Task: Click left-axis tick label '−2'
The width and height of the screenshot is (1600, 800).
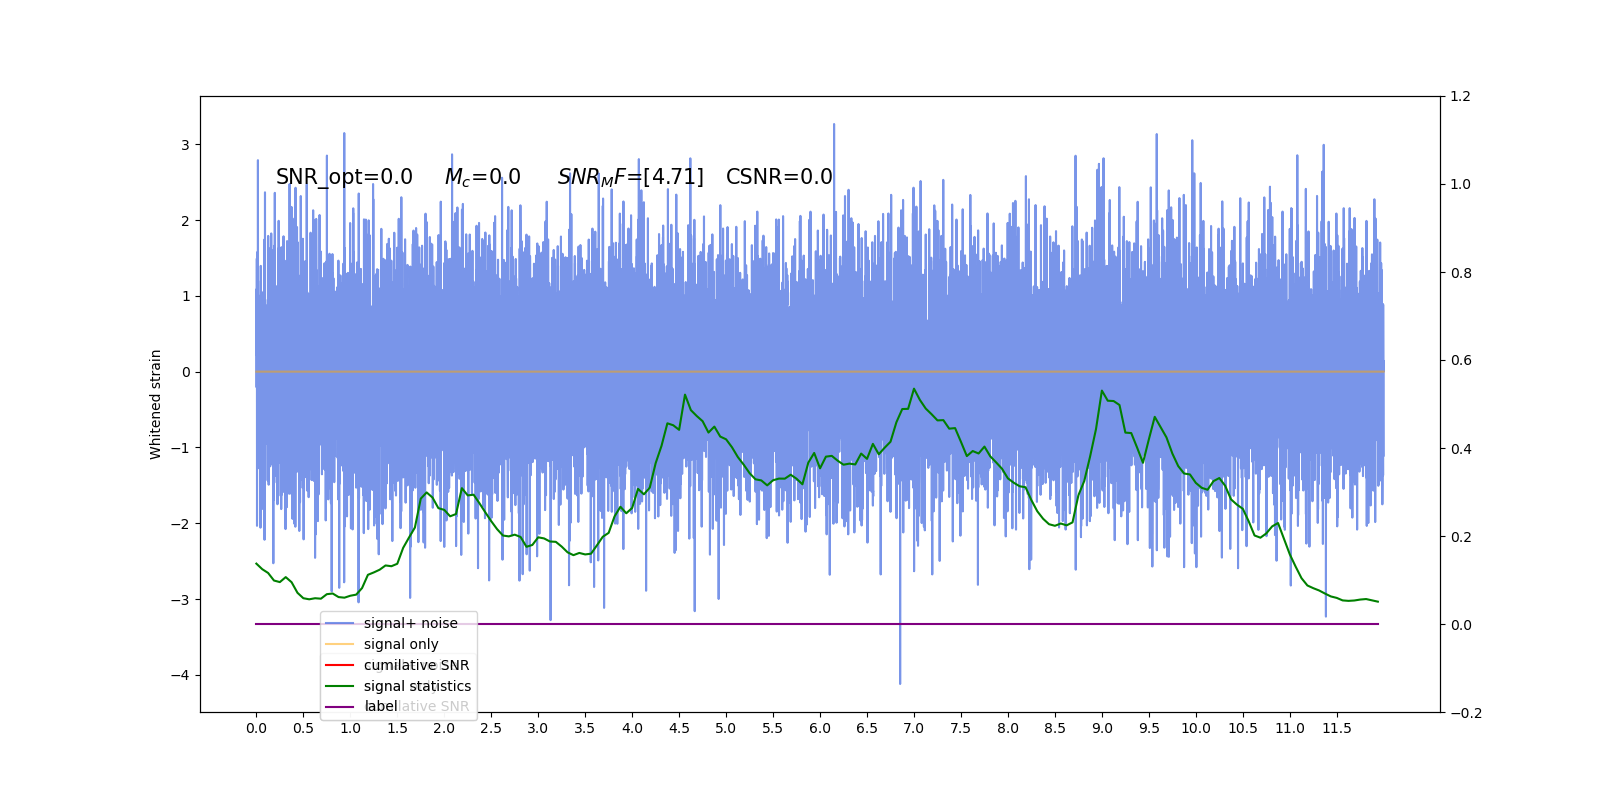Action: 180,524
